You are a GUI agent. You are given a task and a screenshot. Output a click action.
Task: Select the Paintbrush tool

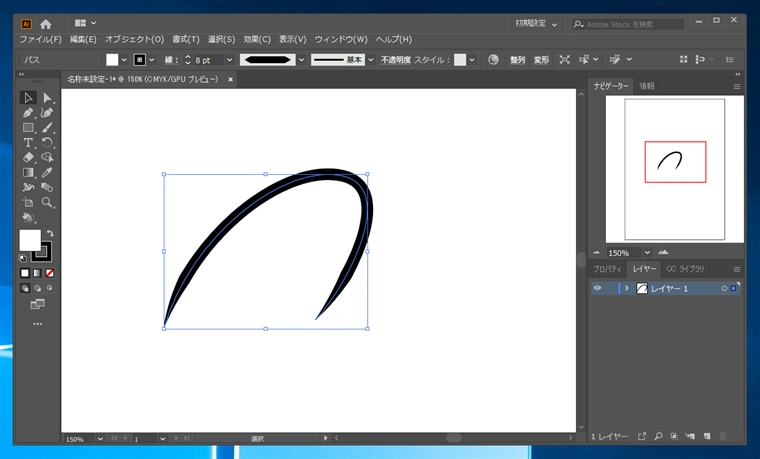(x=47, y=128)
